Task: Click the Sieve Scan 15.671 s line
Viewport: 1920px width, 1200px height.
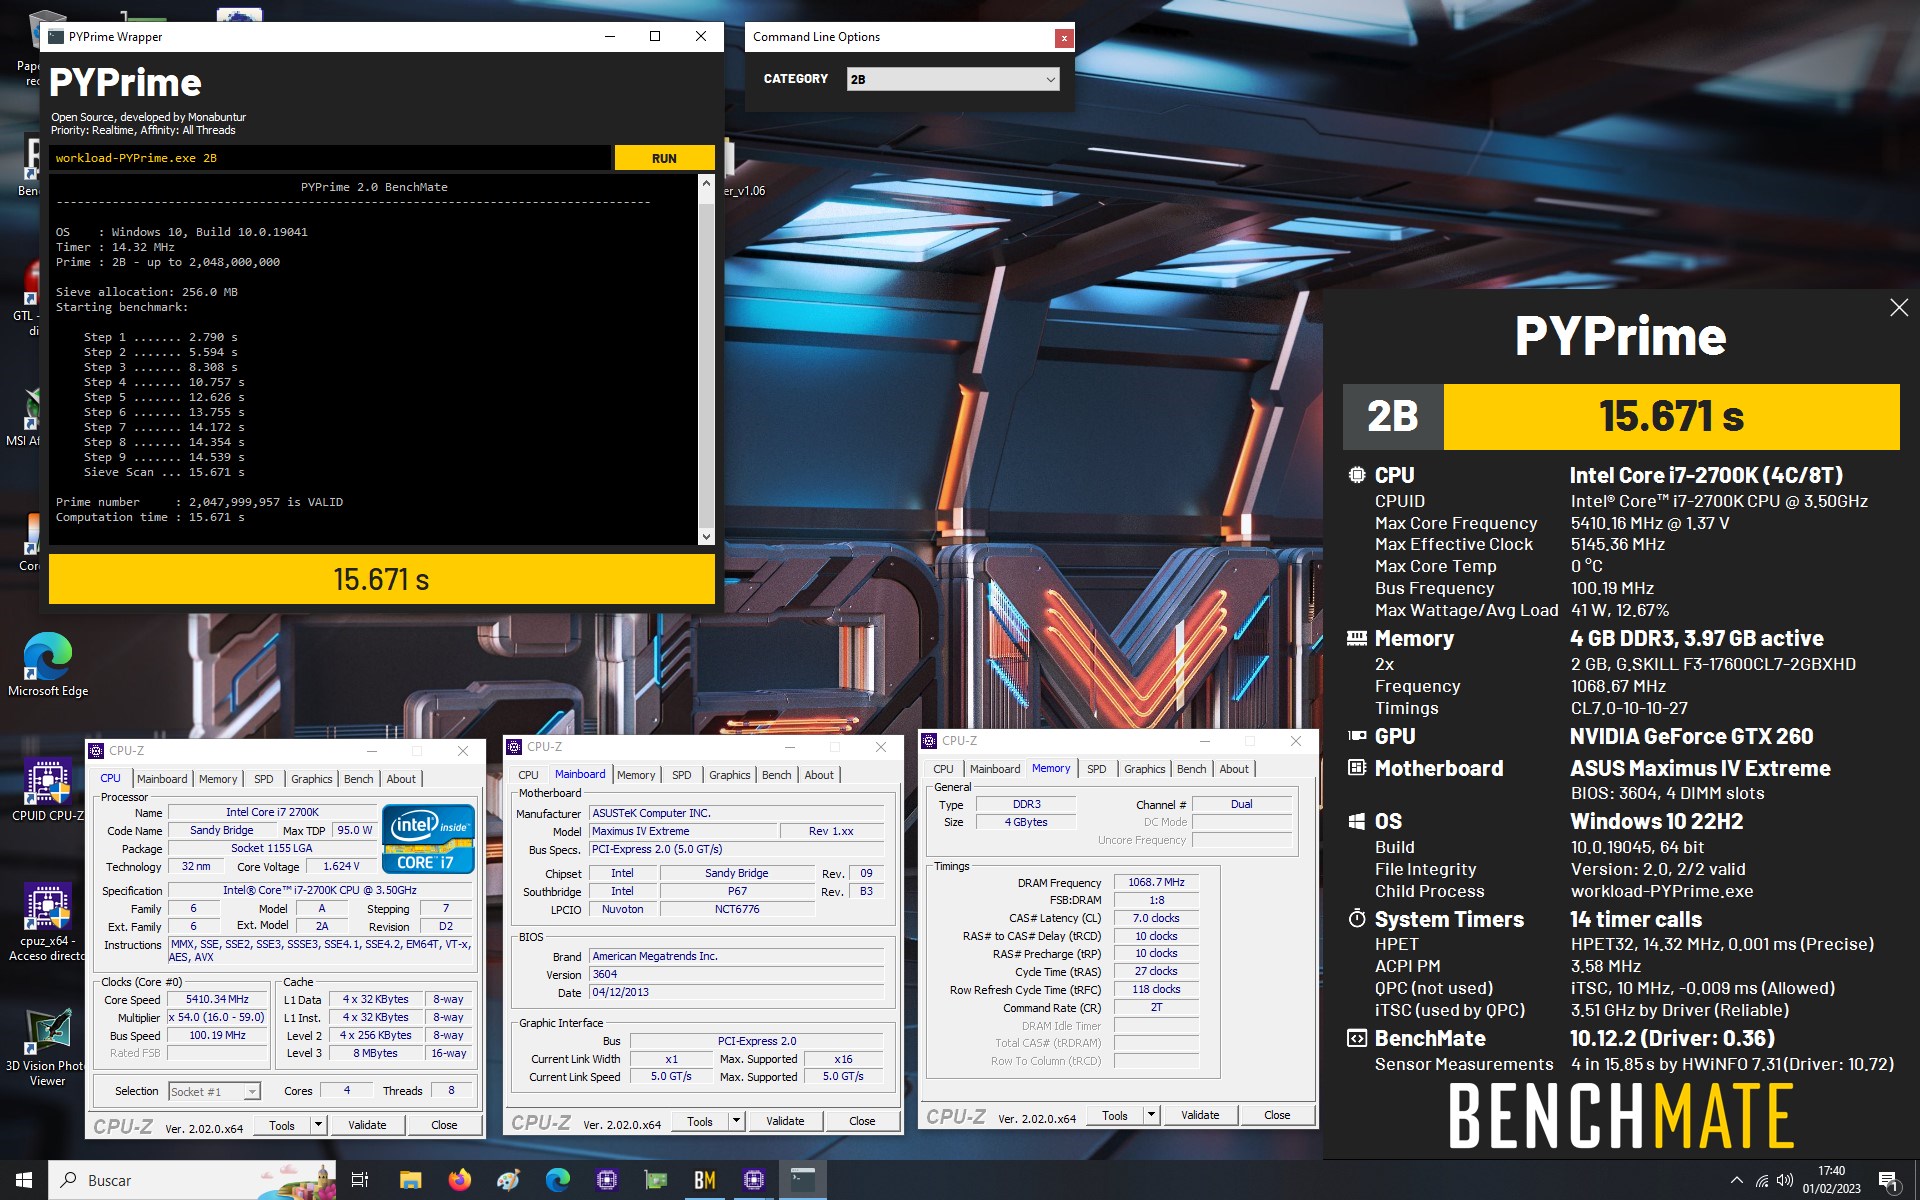Action: pyautogui.click(x=164, y=472)
